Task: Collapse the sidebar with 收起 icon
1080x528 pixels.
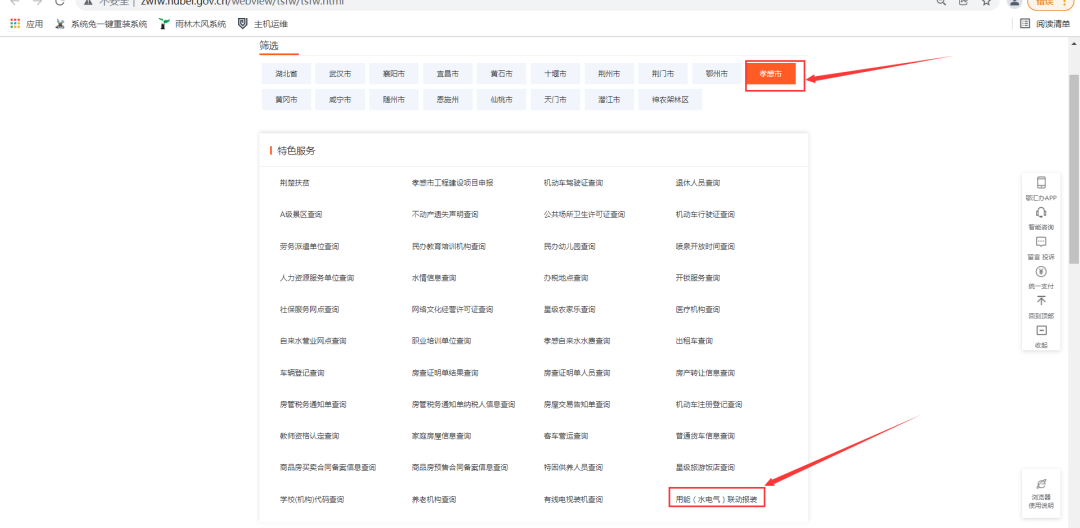Action: (1041, 331)
